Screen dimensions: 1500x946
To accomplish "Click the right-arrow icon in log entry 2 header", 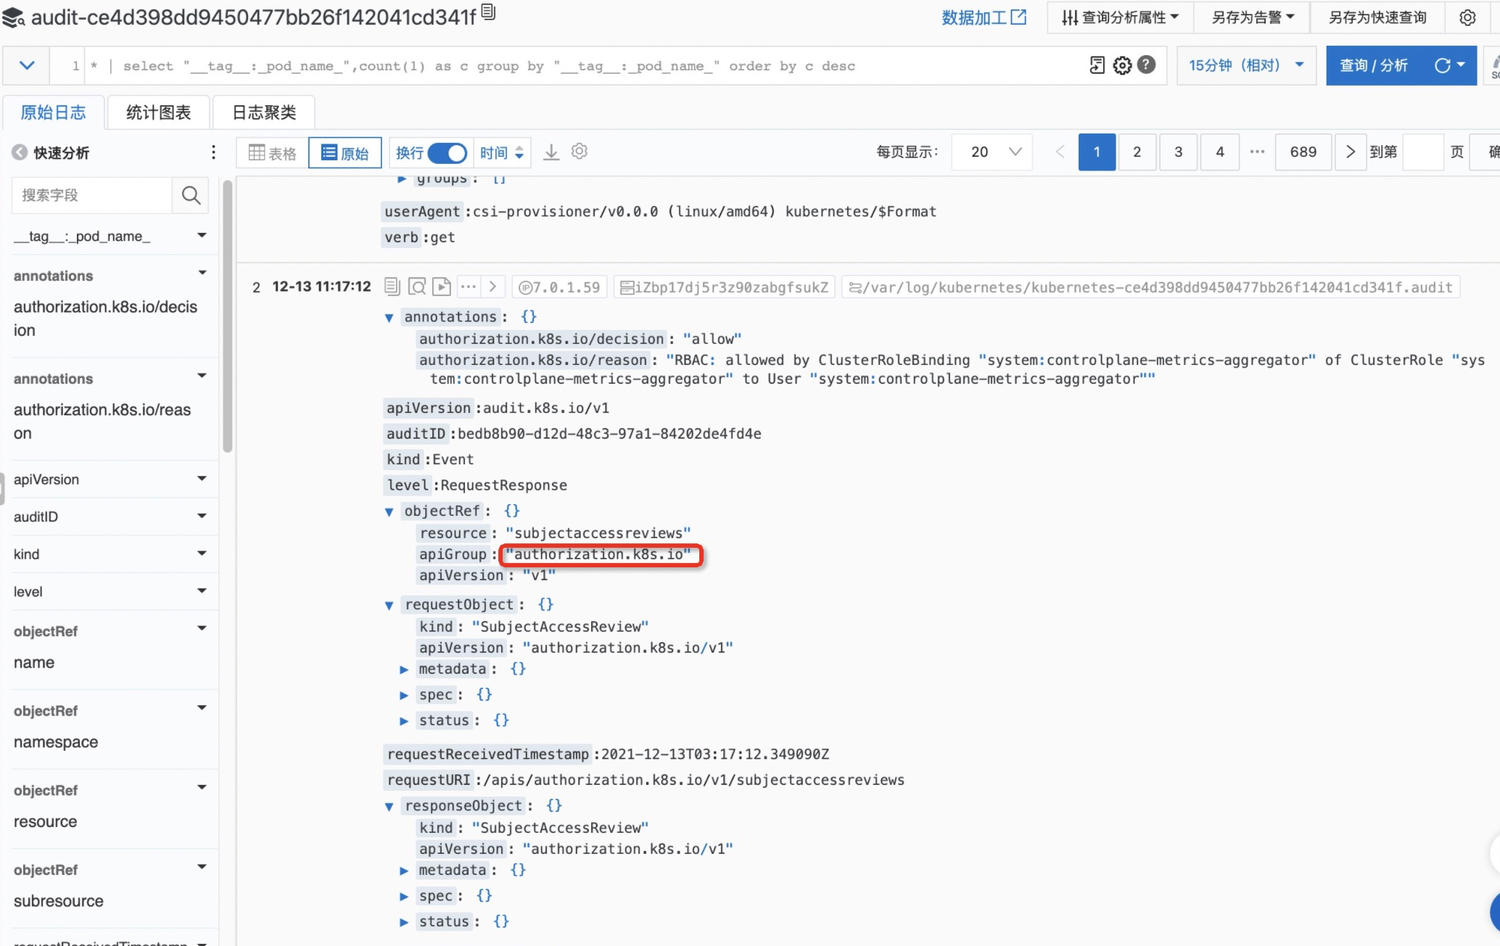I will (x=493, y=287).
